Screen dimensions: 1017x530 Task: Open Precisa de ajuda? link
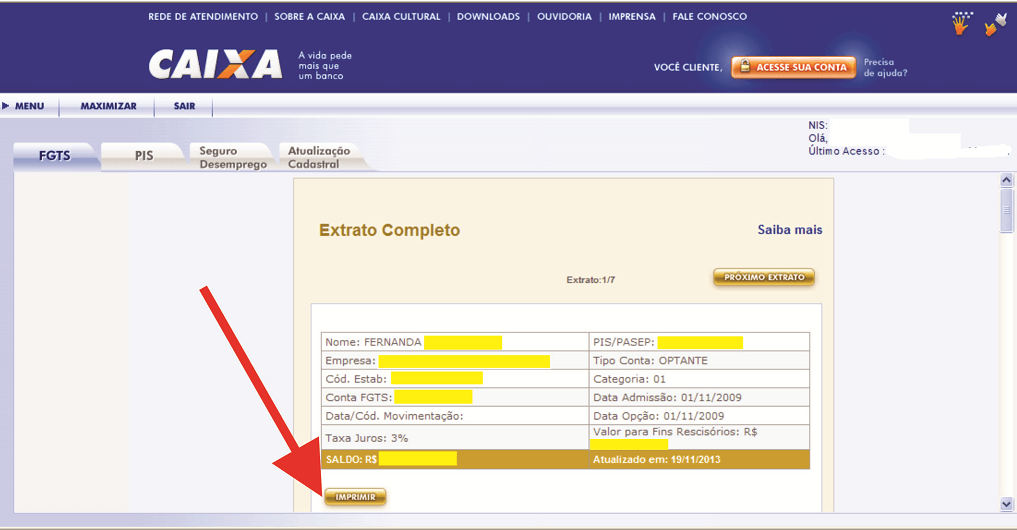click(885, 67)
